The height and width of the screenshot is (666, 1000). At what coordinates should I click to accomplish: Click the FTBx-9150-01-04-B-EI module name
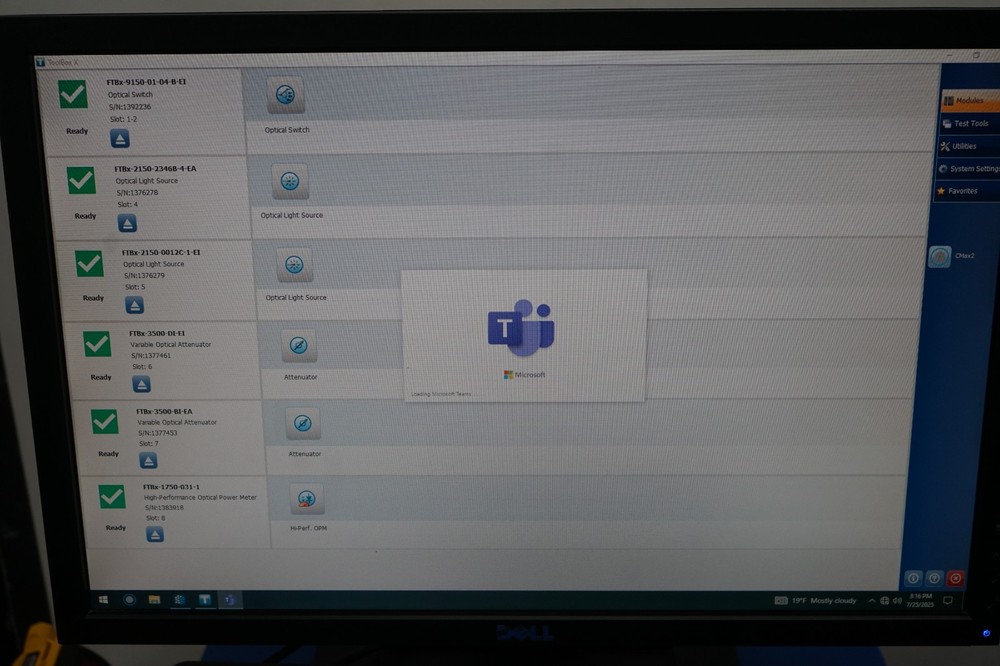point(146,82)
